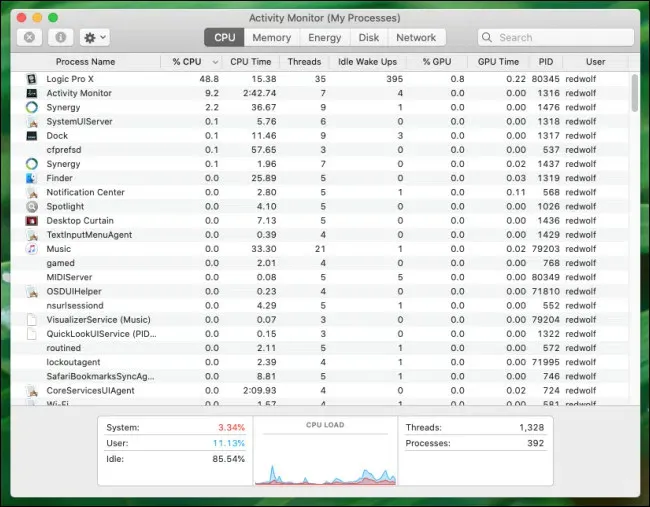This screenshot has height=507, width=650.
Task: Click the User 11.13% value
Action: (x=229, y=443)
